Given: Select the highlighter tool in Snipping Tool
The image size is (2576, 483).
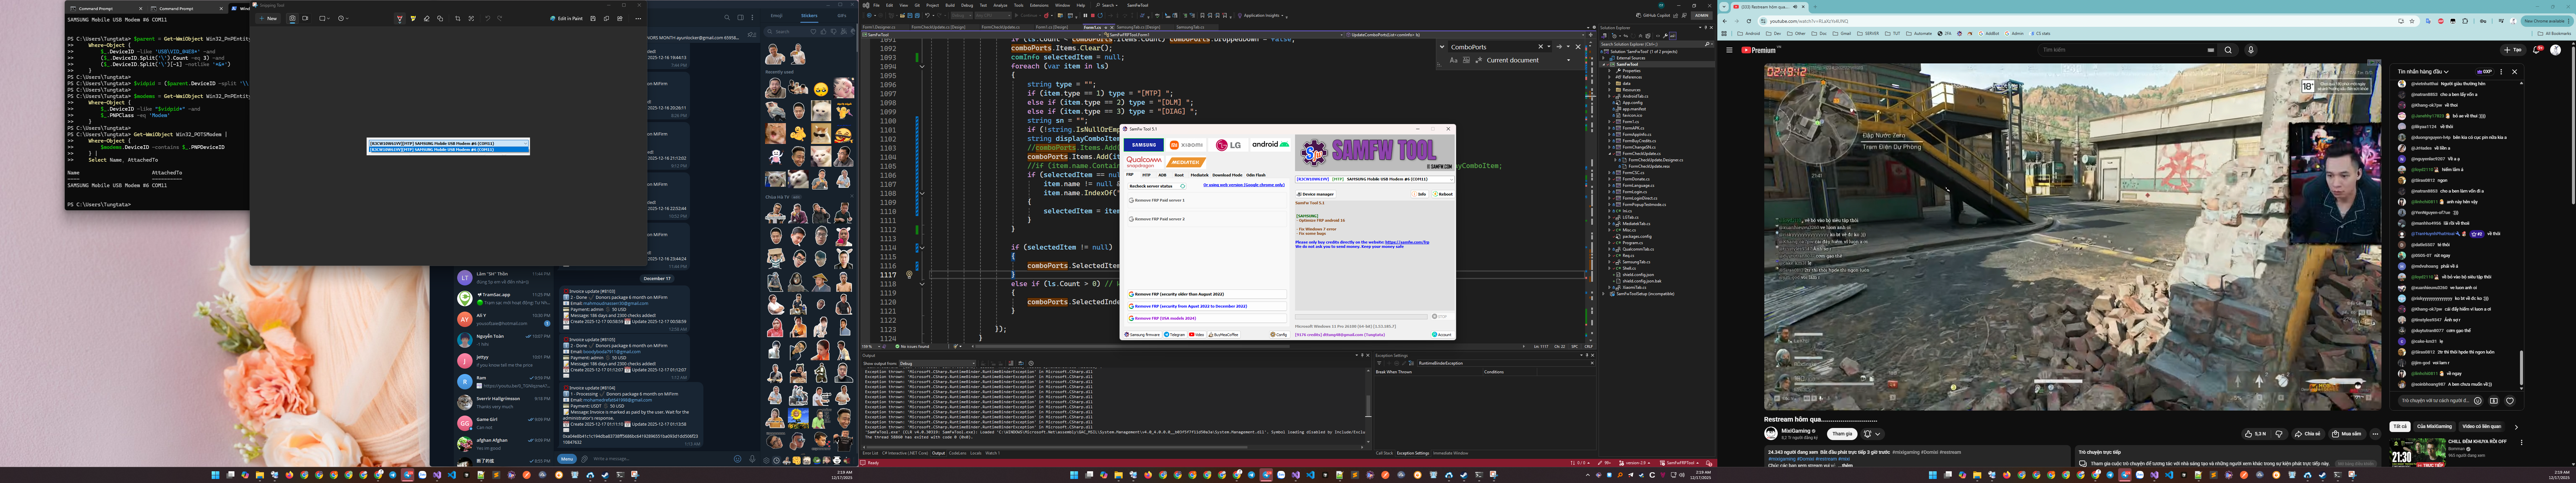Looking at the screenshot, I should [x=413, y=18].
